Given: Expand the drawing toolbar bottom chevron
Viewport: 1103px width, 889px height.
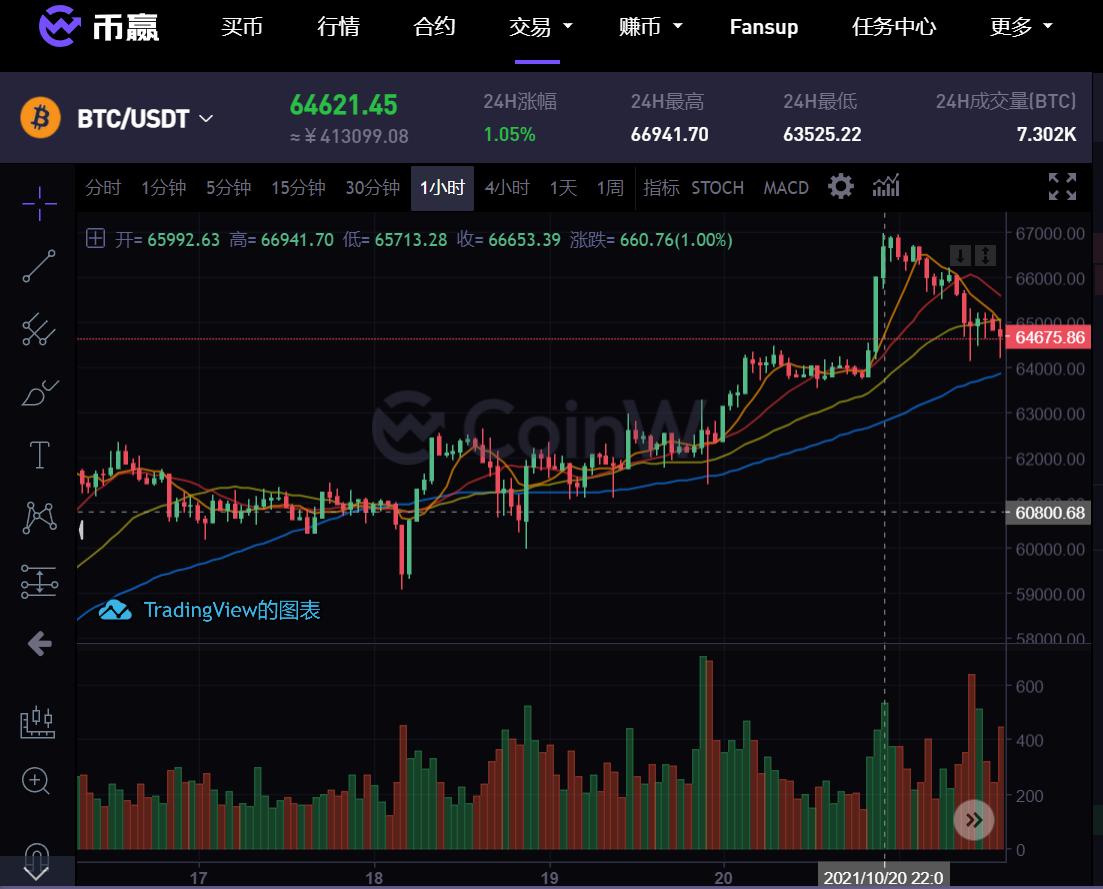Looking at the screenshot, I should click(x=36, y=874).
